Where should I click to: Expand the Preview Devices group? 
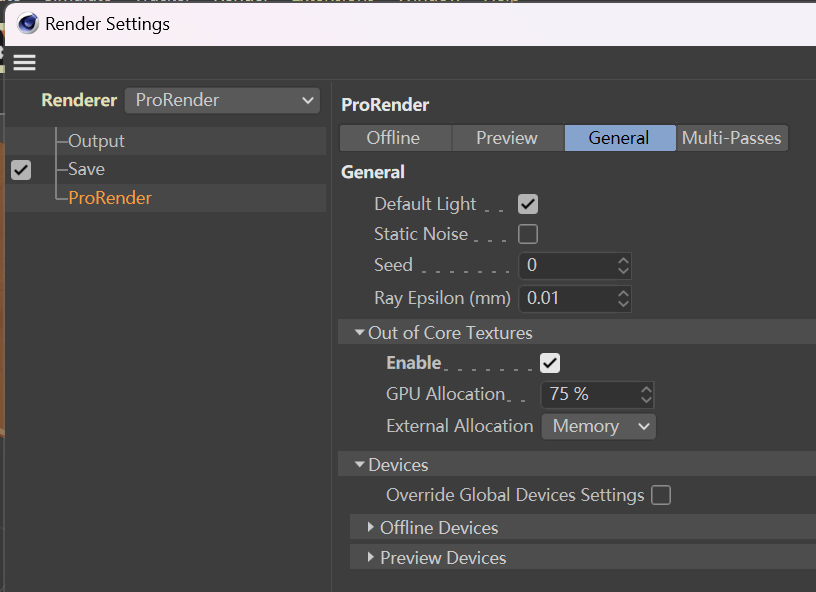(x=371, y=558)
